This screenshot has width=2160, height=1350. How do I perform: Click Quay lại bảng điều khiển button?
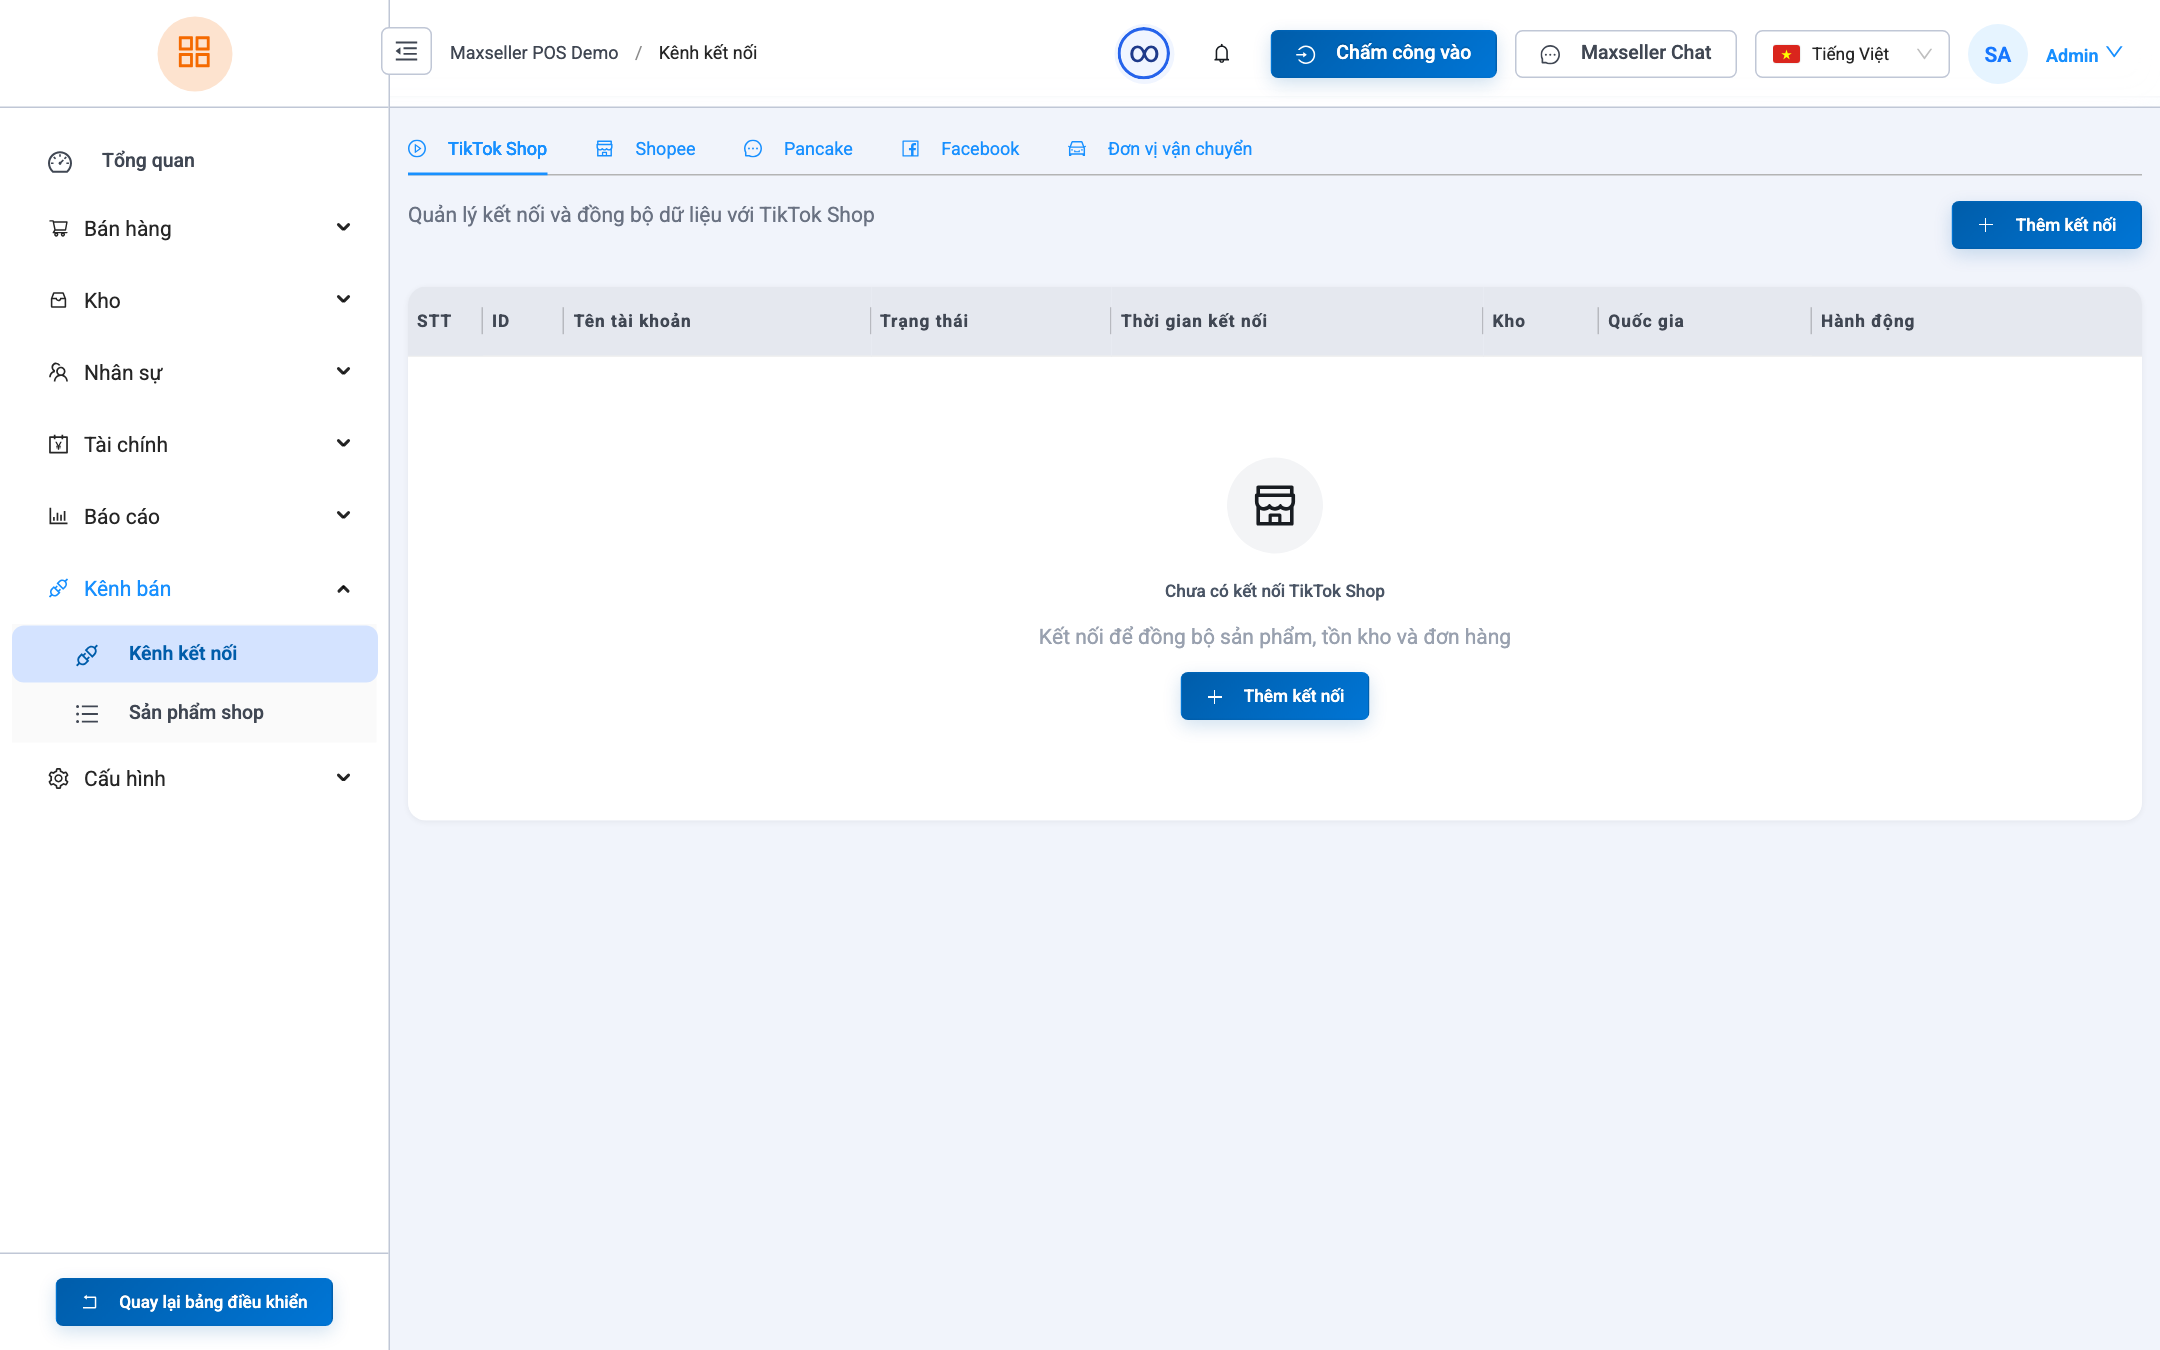[x=194, y=1302]
